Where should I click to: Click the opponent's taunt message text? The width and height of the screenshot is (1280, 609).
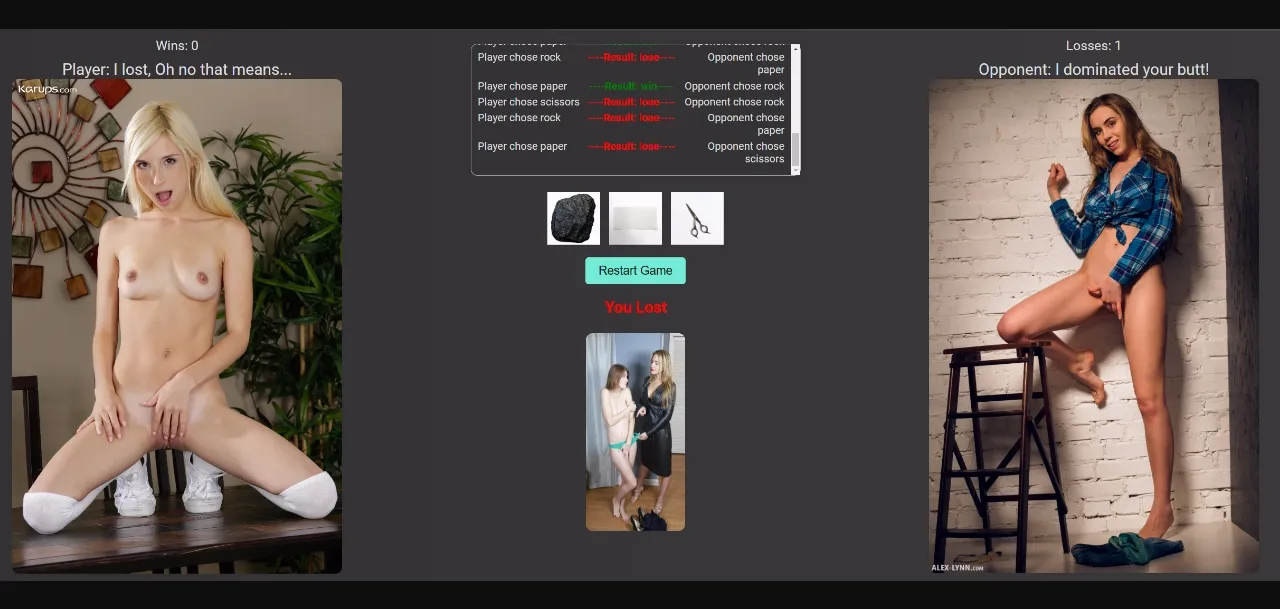tap(1094, 69)
